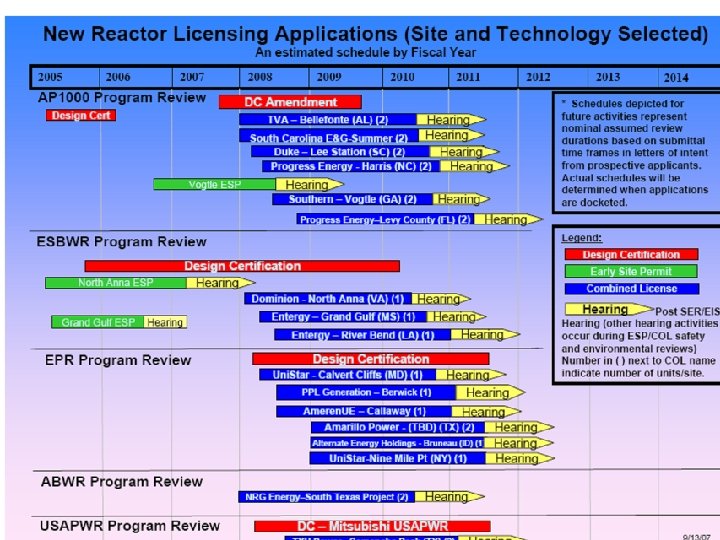The width and height of the screenshot is (720, 540).
Task: Select the green 'Vogtle ESP' bar
Action: coord(214,184)
